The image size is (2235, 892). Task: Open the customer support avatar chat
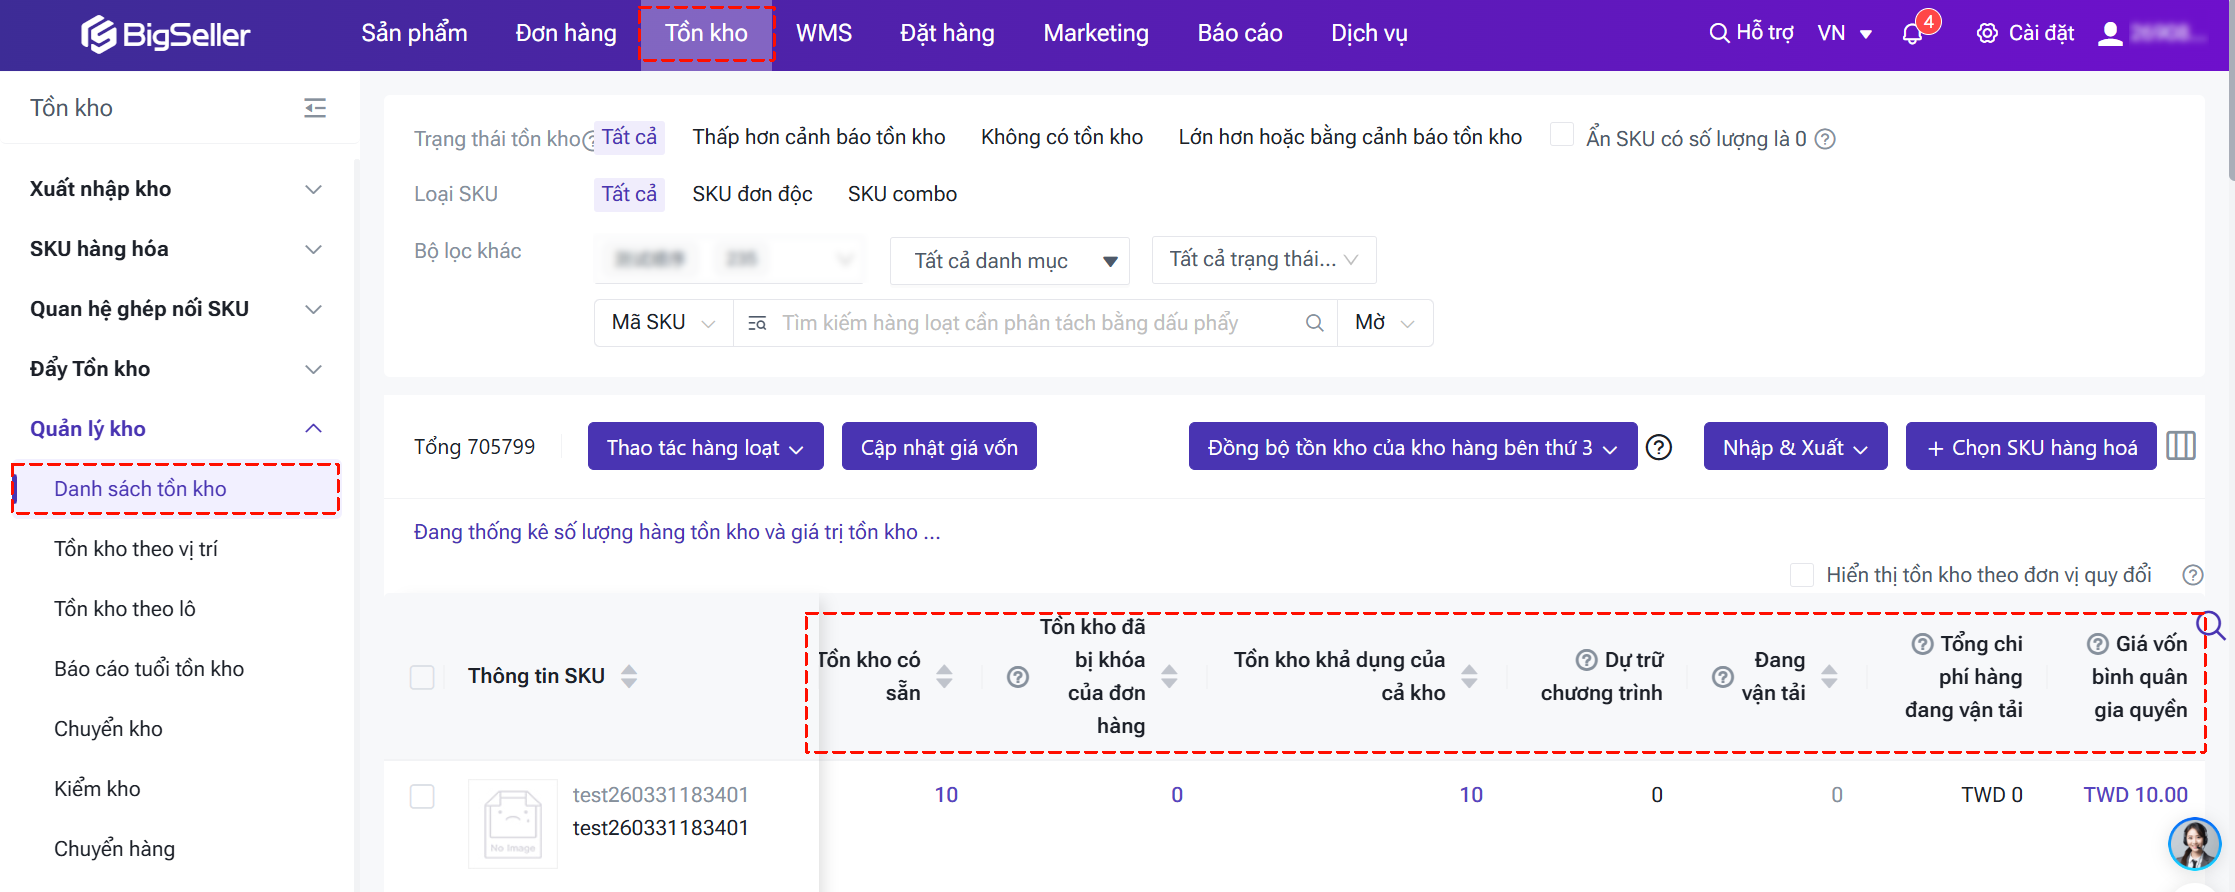(2194, 843)
